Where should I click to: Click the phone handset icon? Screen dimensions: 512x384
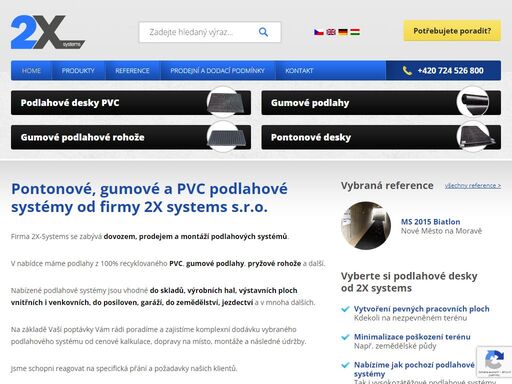(407, 71)
